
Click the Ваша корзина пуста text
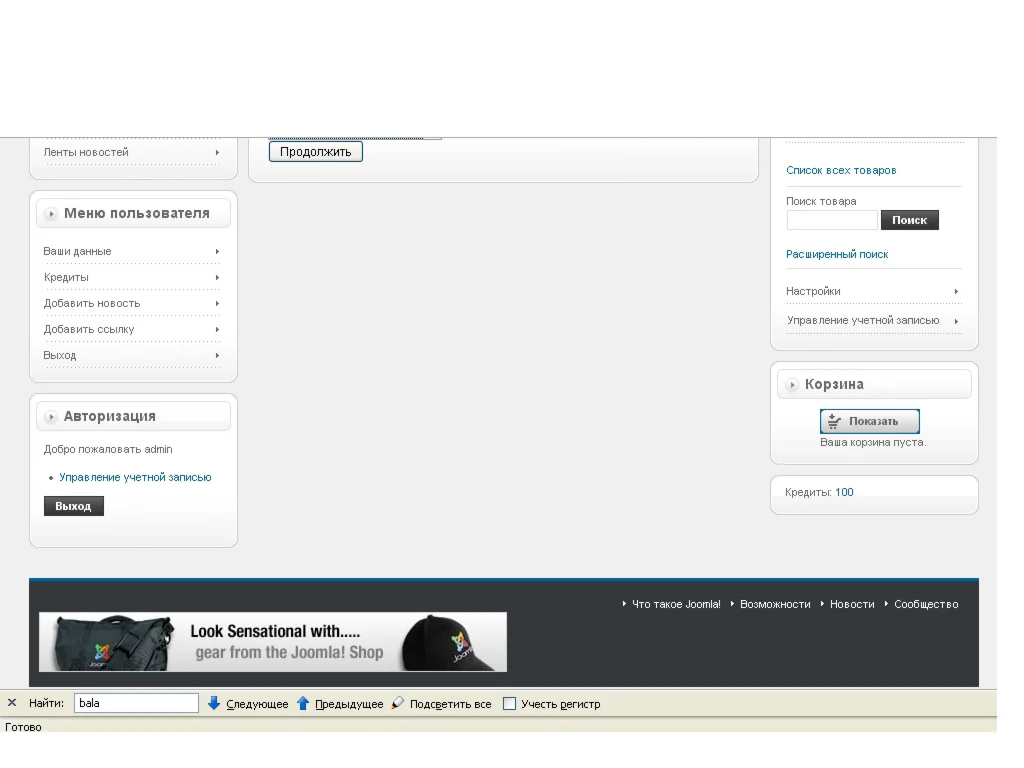[x=873, y=443]
